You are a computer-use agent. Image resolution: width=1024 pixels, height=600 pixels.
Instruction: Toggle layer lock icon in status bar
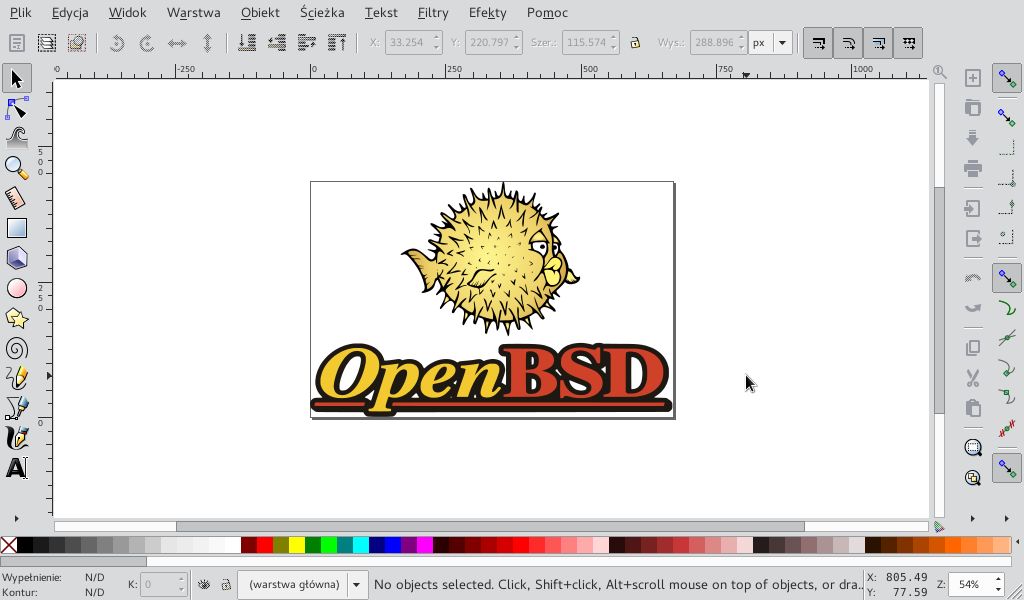[x=225, y=584]
